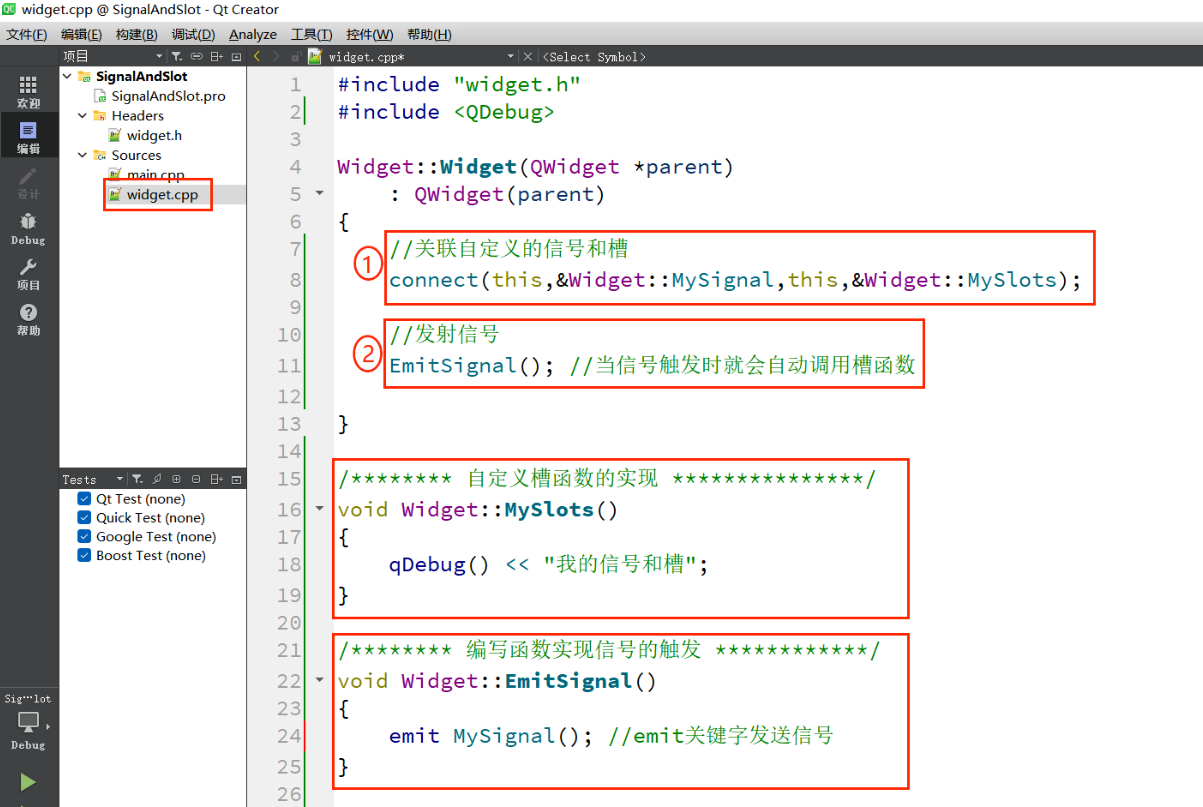This screenshot has height=807, width=1203.
Task: Click the split icon in 项目 panel header
Action: tap(216, 57)
